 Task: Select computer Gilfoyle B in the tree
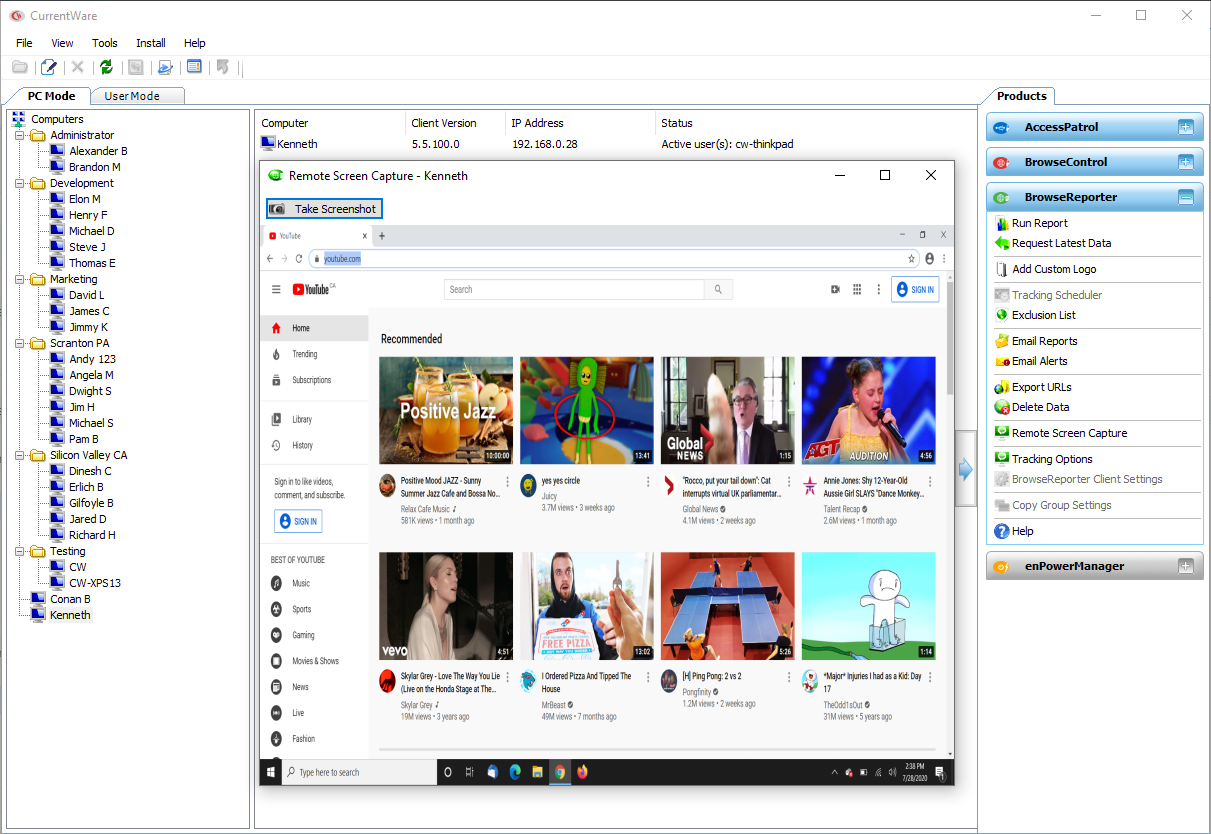(91, 503)
